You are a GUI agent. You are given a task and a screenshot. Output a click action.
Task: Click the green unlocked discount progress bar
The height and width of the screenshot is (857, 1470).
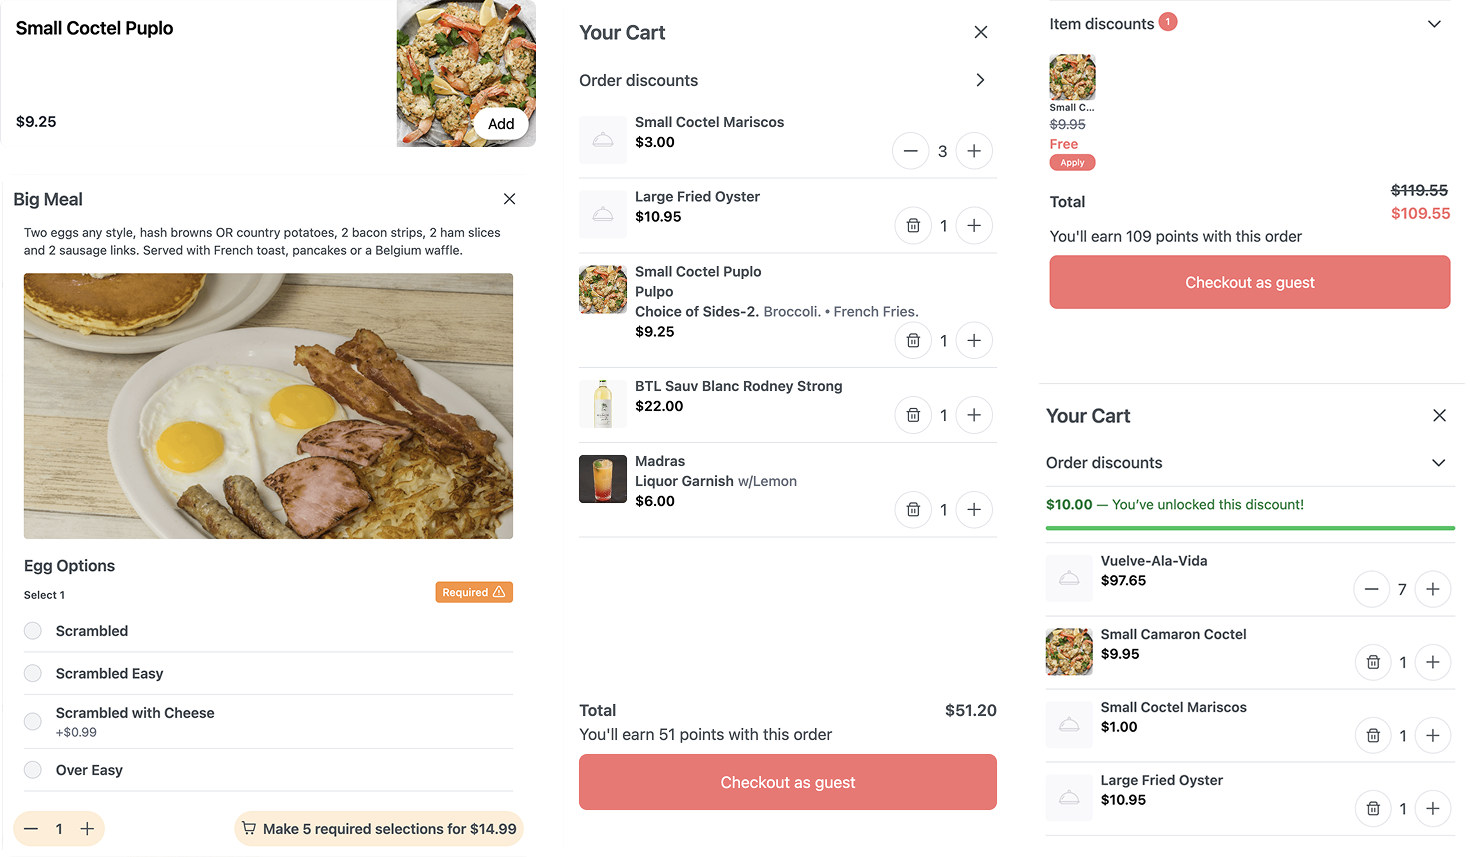pos(1250,528)
